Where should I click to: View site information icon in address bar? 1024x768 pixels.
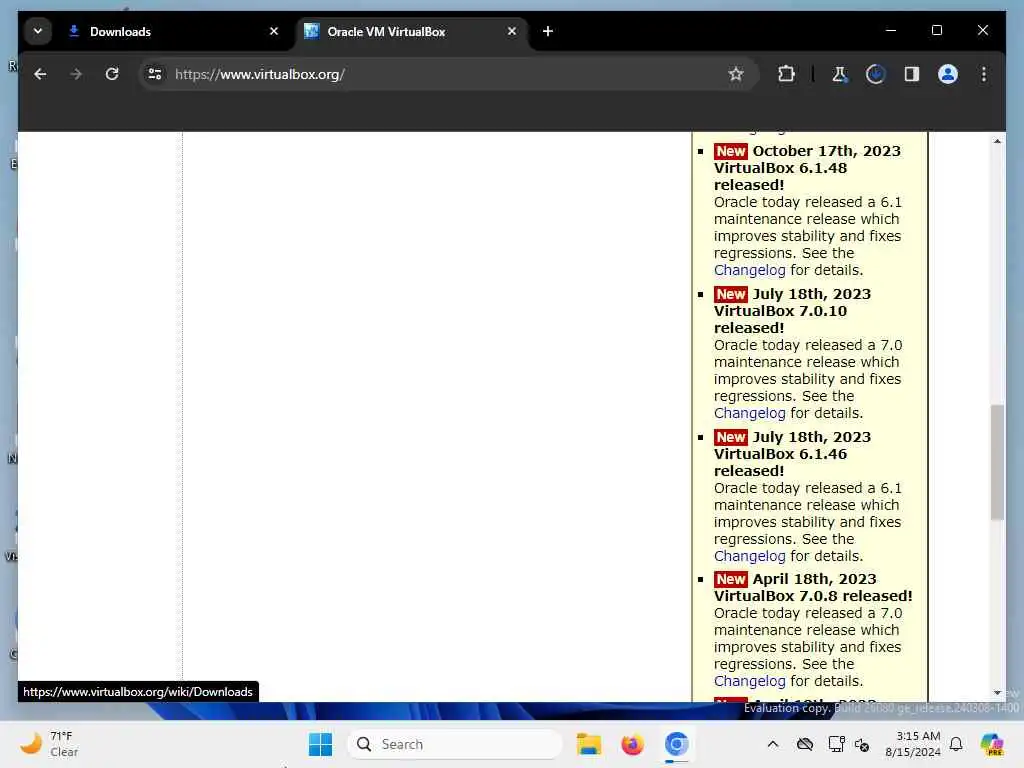(155, 74)
